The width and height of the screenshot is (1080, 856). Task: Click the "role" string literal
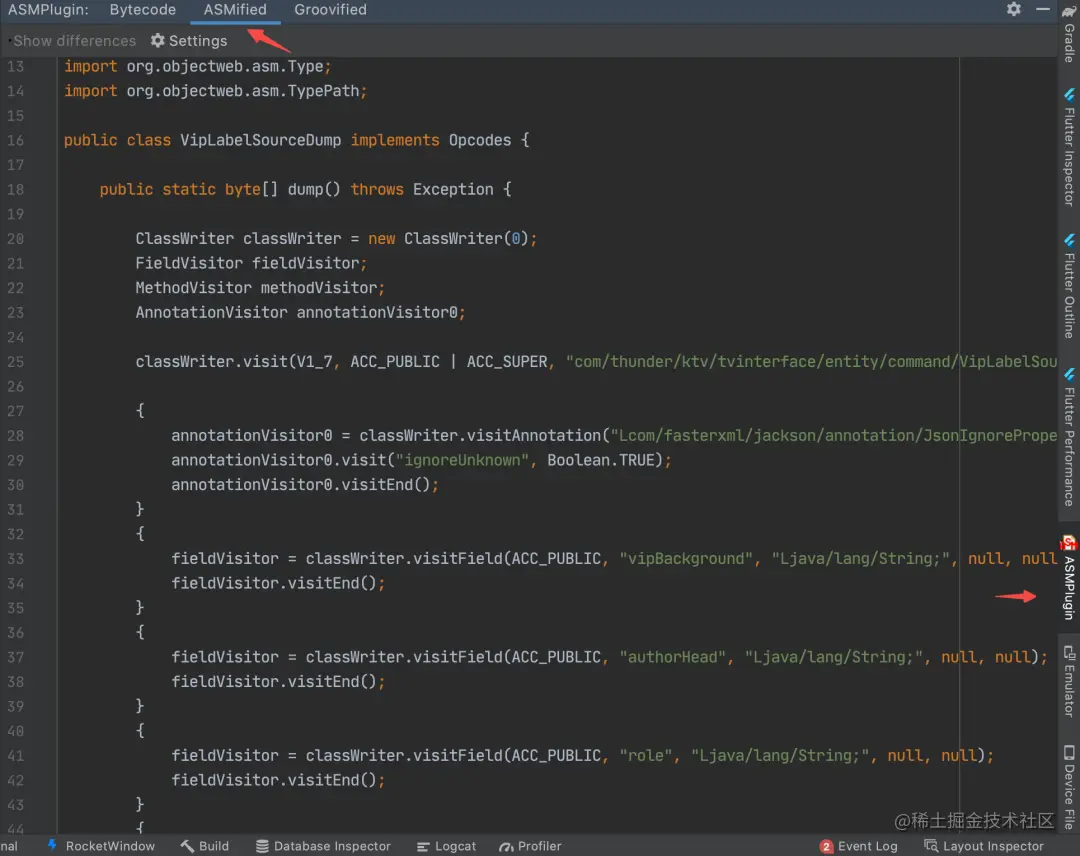click(x=645, y=755)
